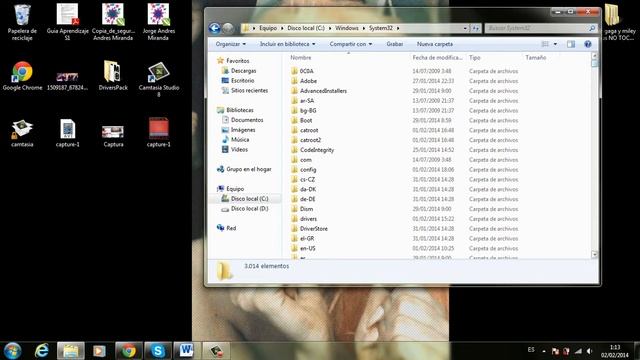The height and width of the screenshot is (360, 640).
Task: Open the view options dropdown arrow
Action: pyautogui.click(x=555, y=44)
